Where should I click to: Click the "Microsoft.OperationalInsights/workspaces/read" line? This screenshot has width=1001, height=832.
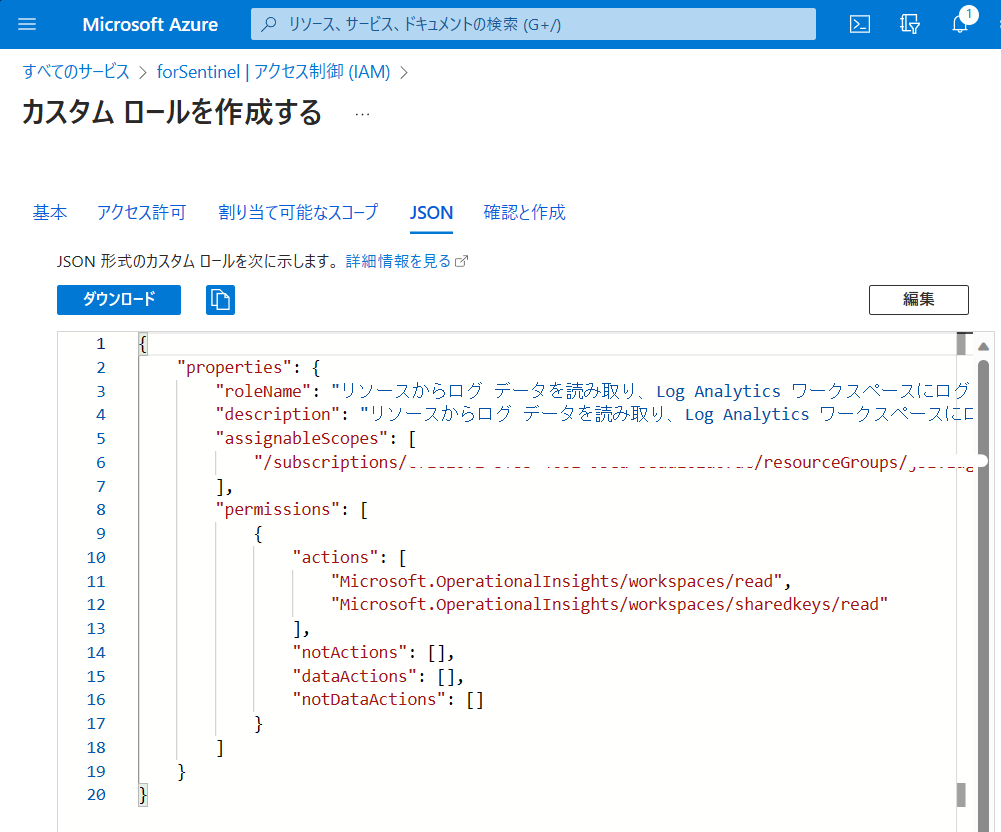tap(557, 581)
